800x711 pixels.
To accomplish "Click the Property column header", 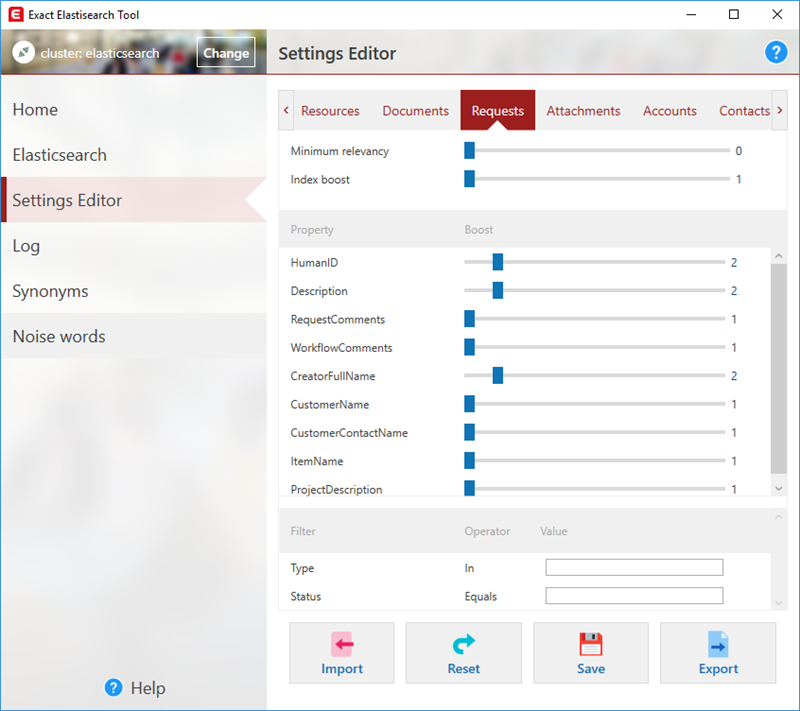I will [312, 230].
